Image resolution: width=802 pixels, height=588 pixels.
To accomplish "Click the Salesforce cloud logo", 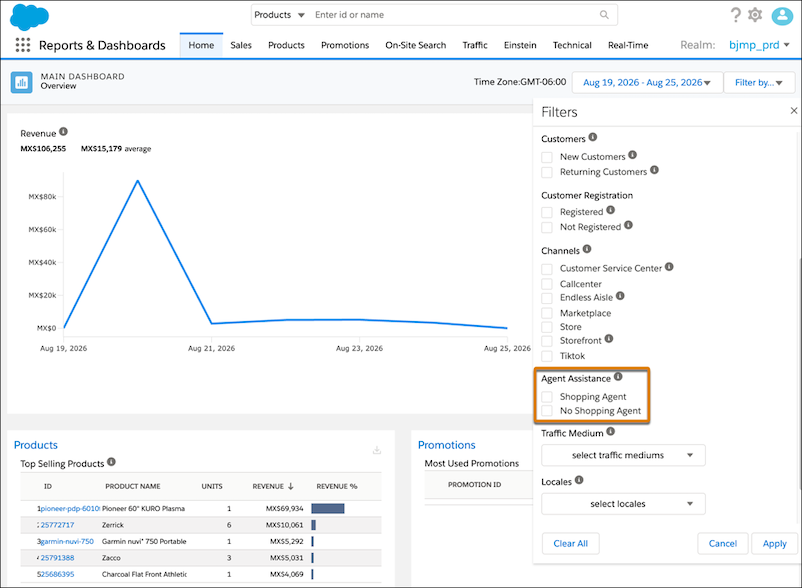I will (29, 17).
